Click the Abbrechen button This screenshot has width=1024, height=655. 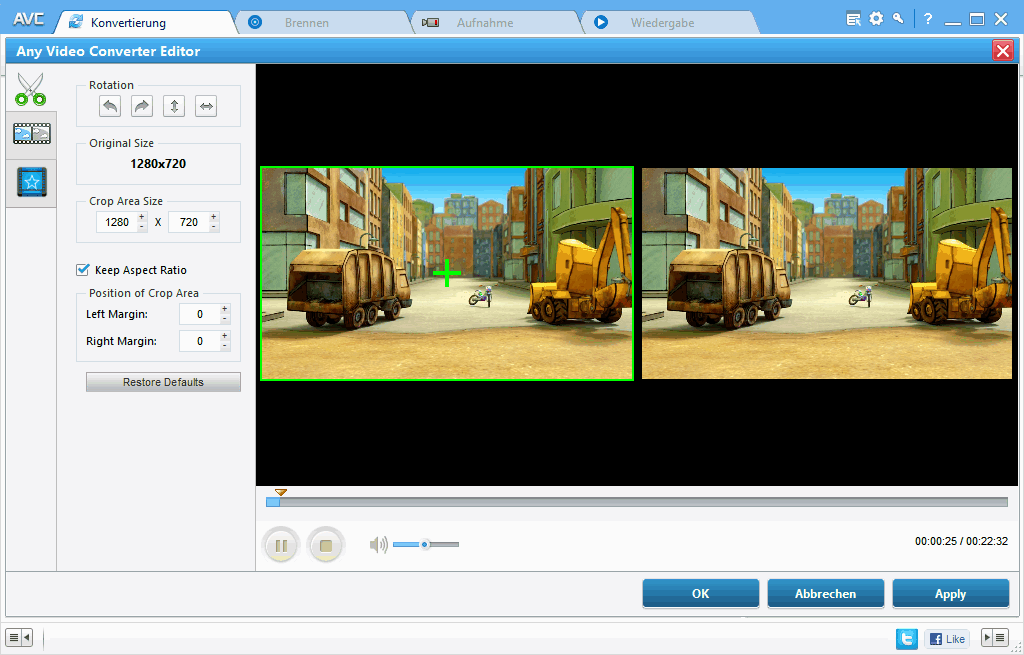825,594
